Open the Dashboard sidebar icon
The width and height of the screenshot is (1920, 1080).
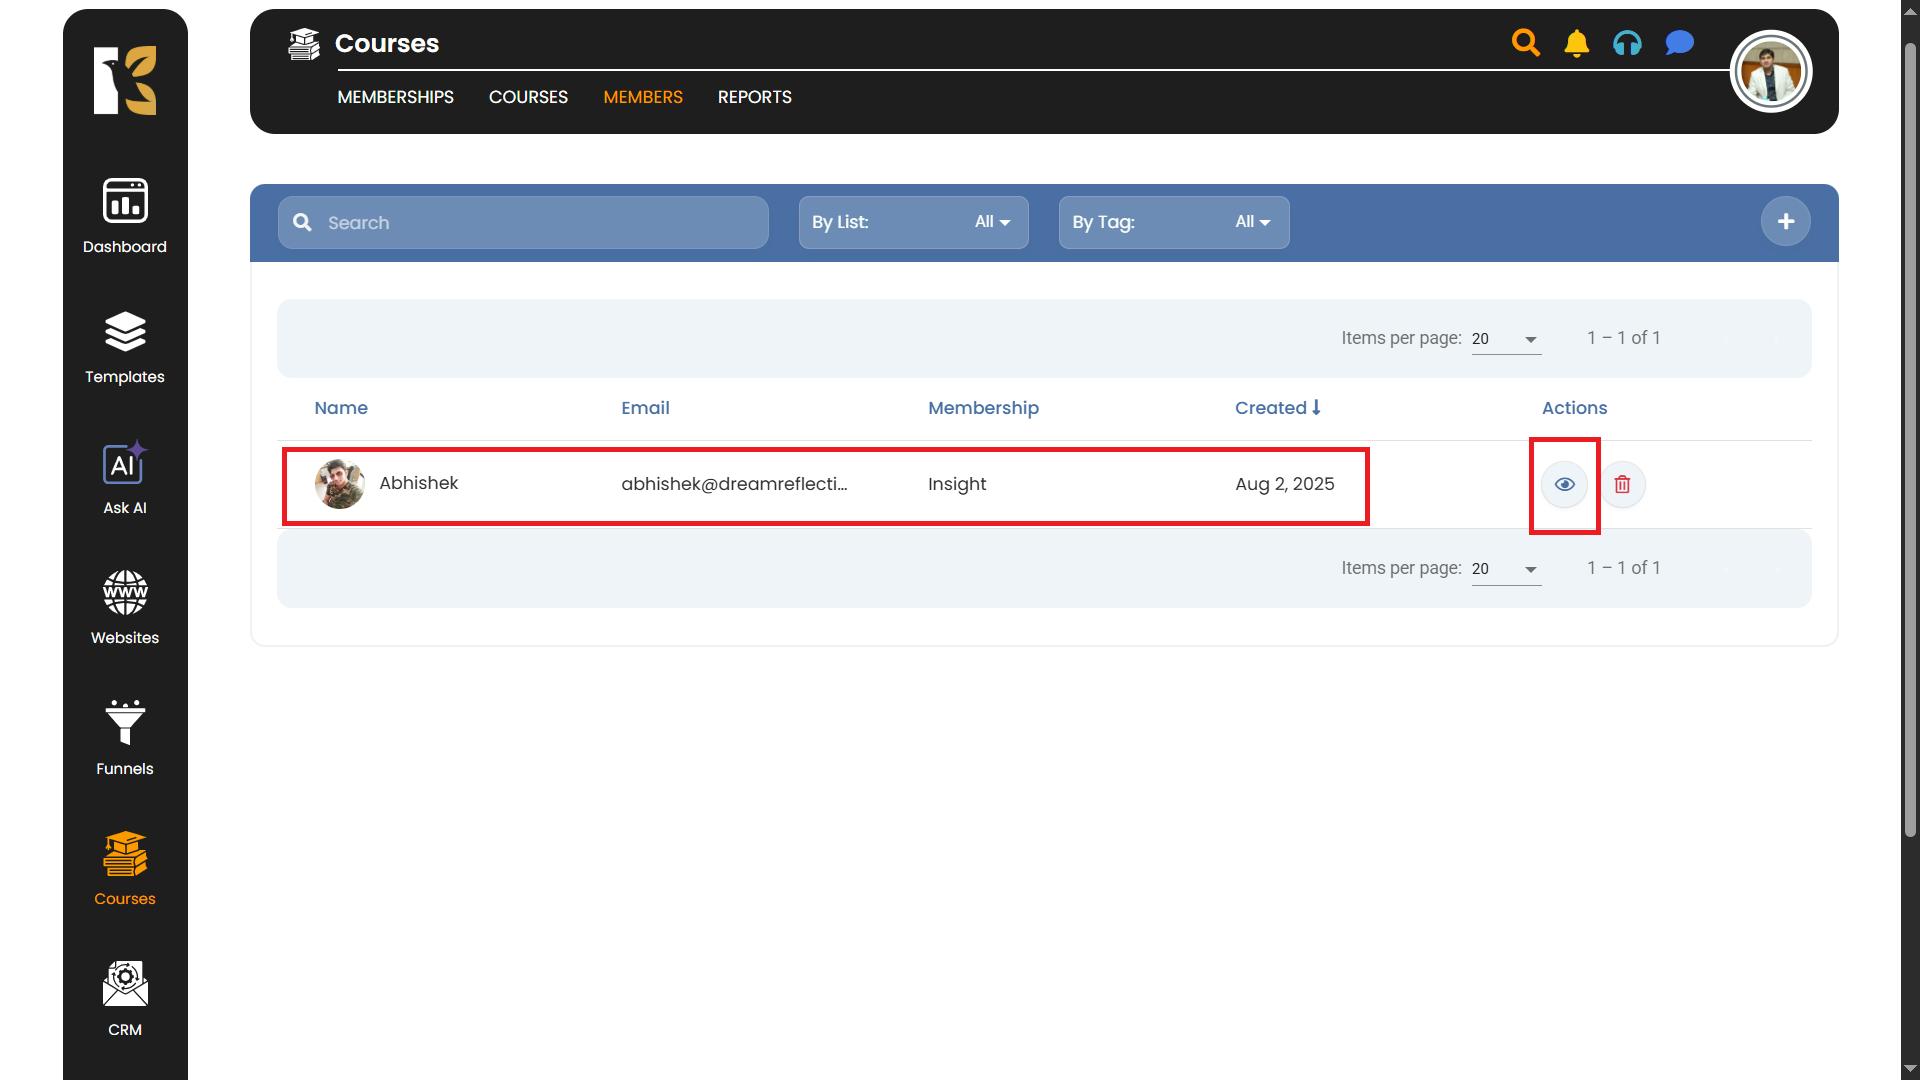click(125, 215)
